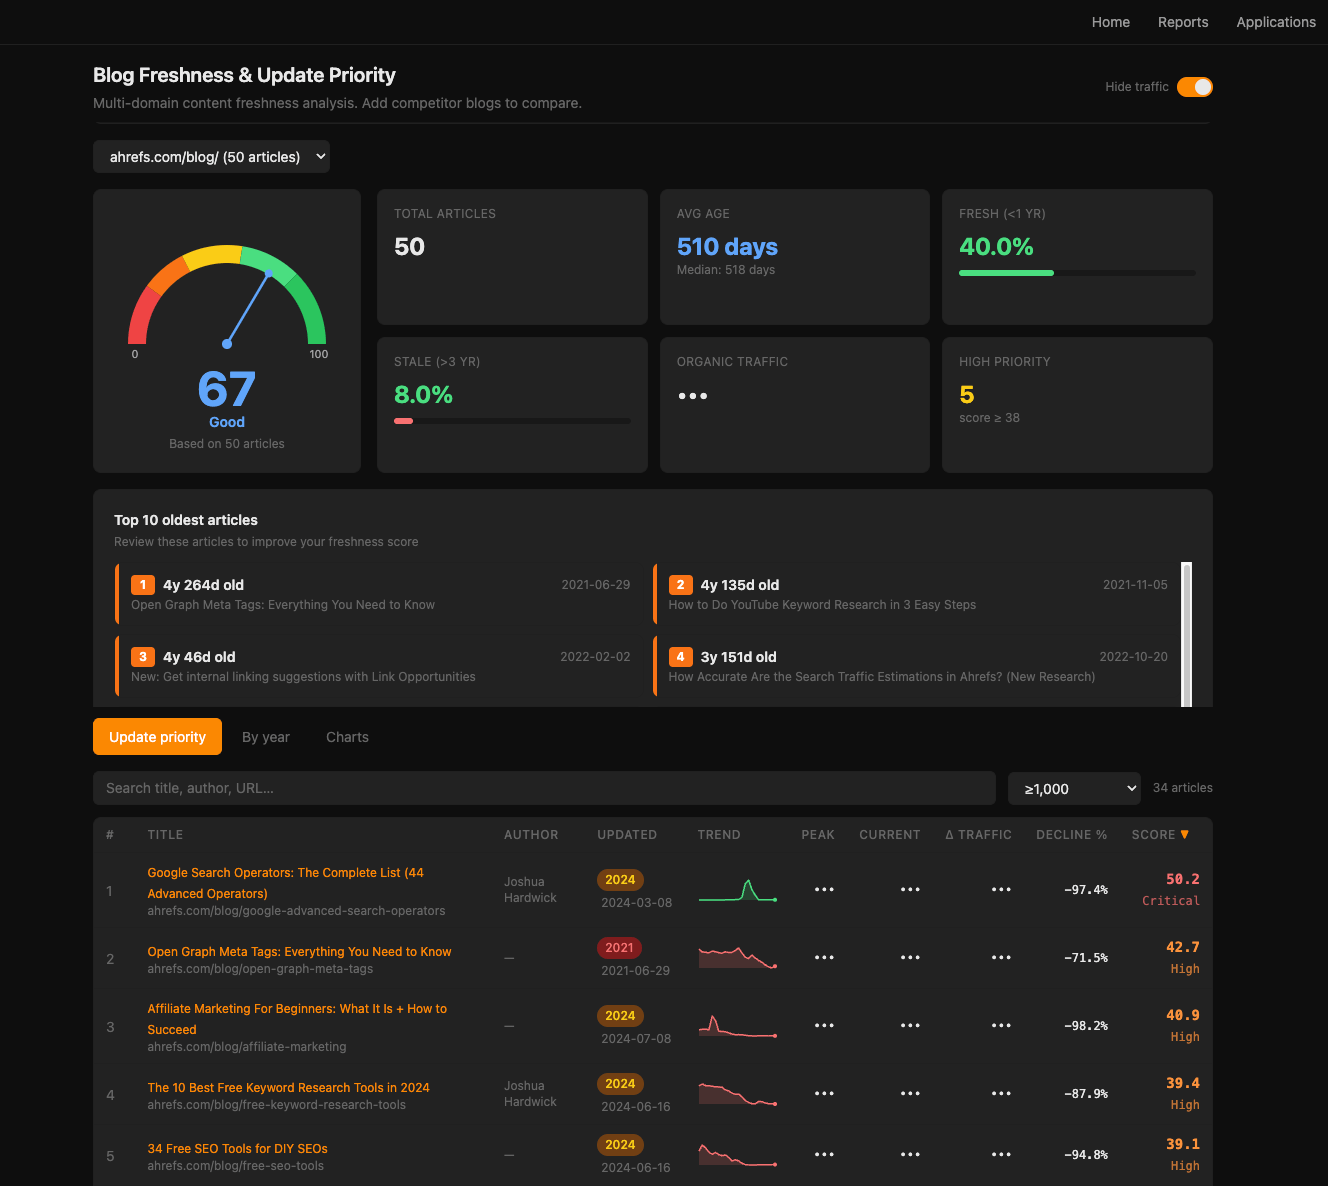
Task: Open the ≥1,000 traffic filter dropdown
Action: click(x=1074, y=788)
